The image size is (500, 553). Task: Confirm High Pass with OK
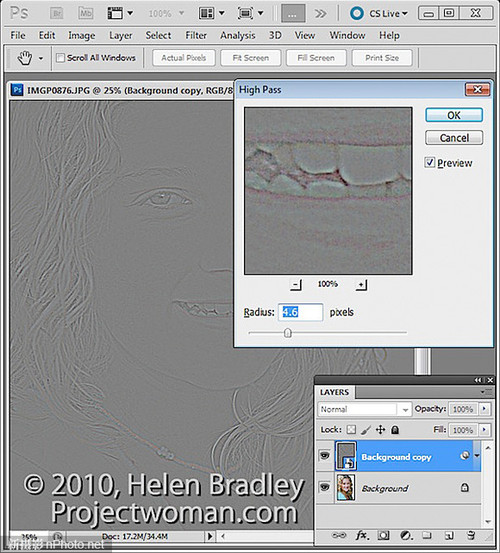(454, 115)
